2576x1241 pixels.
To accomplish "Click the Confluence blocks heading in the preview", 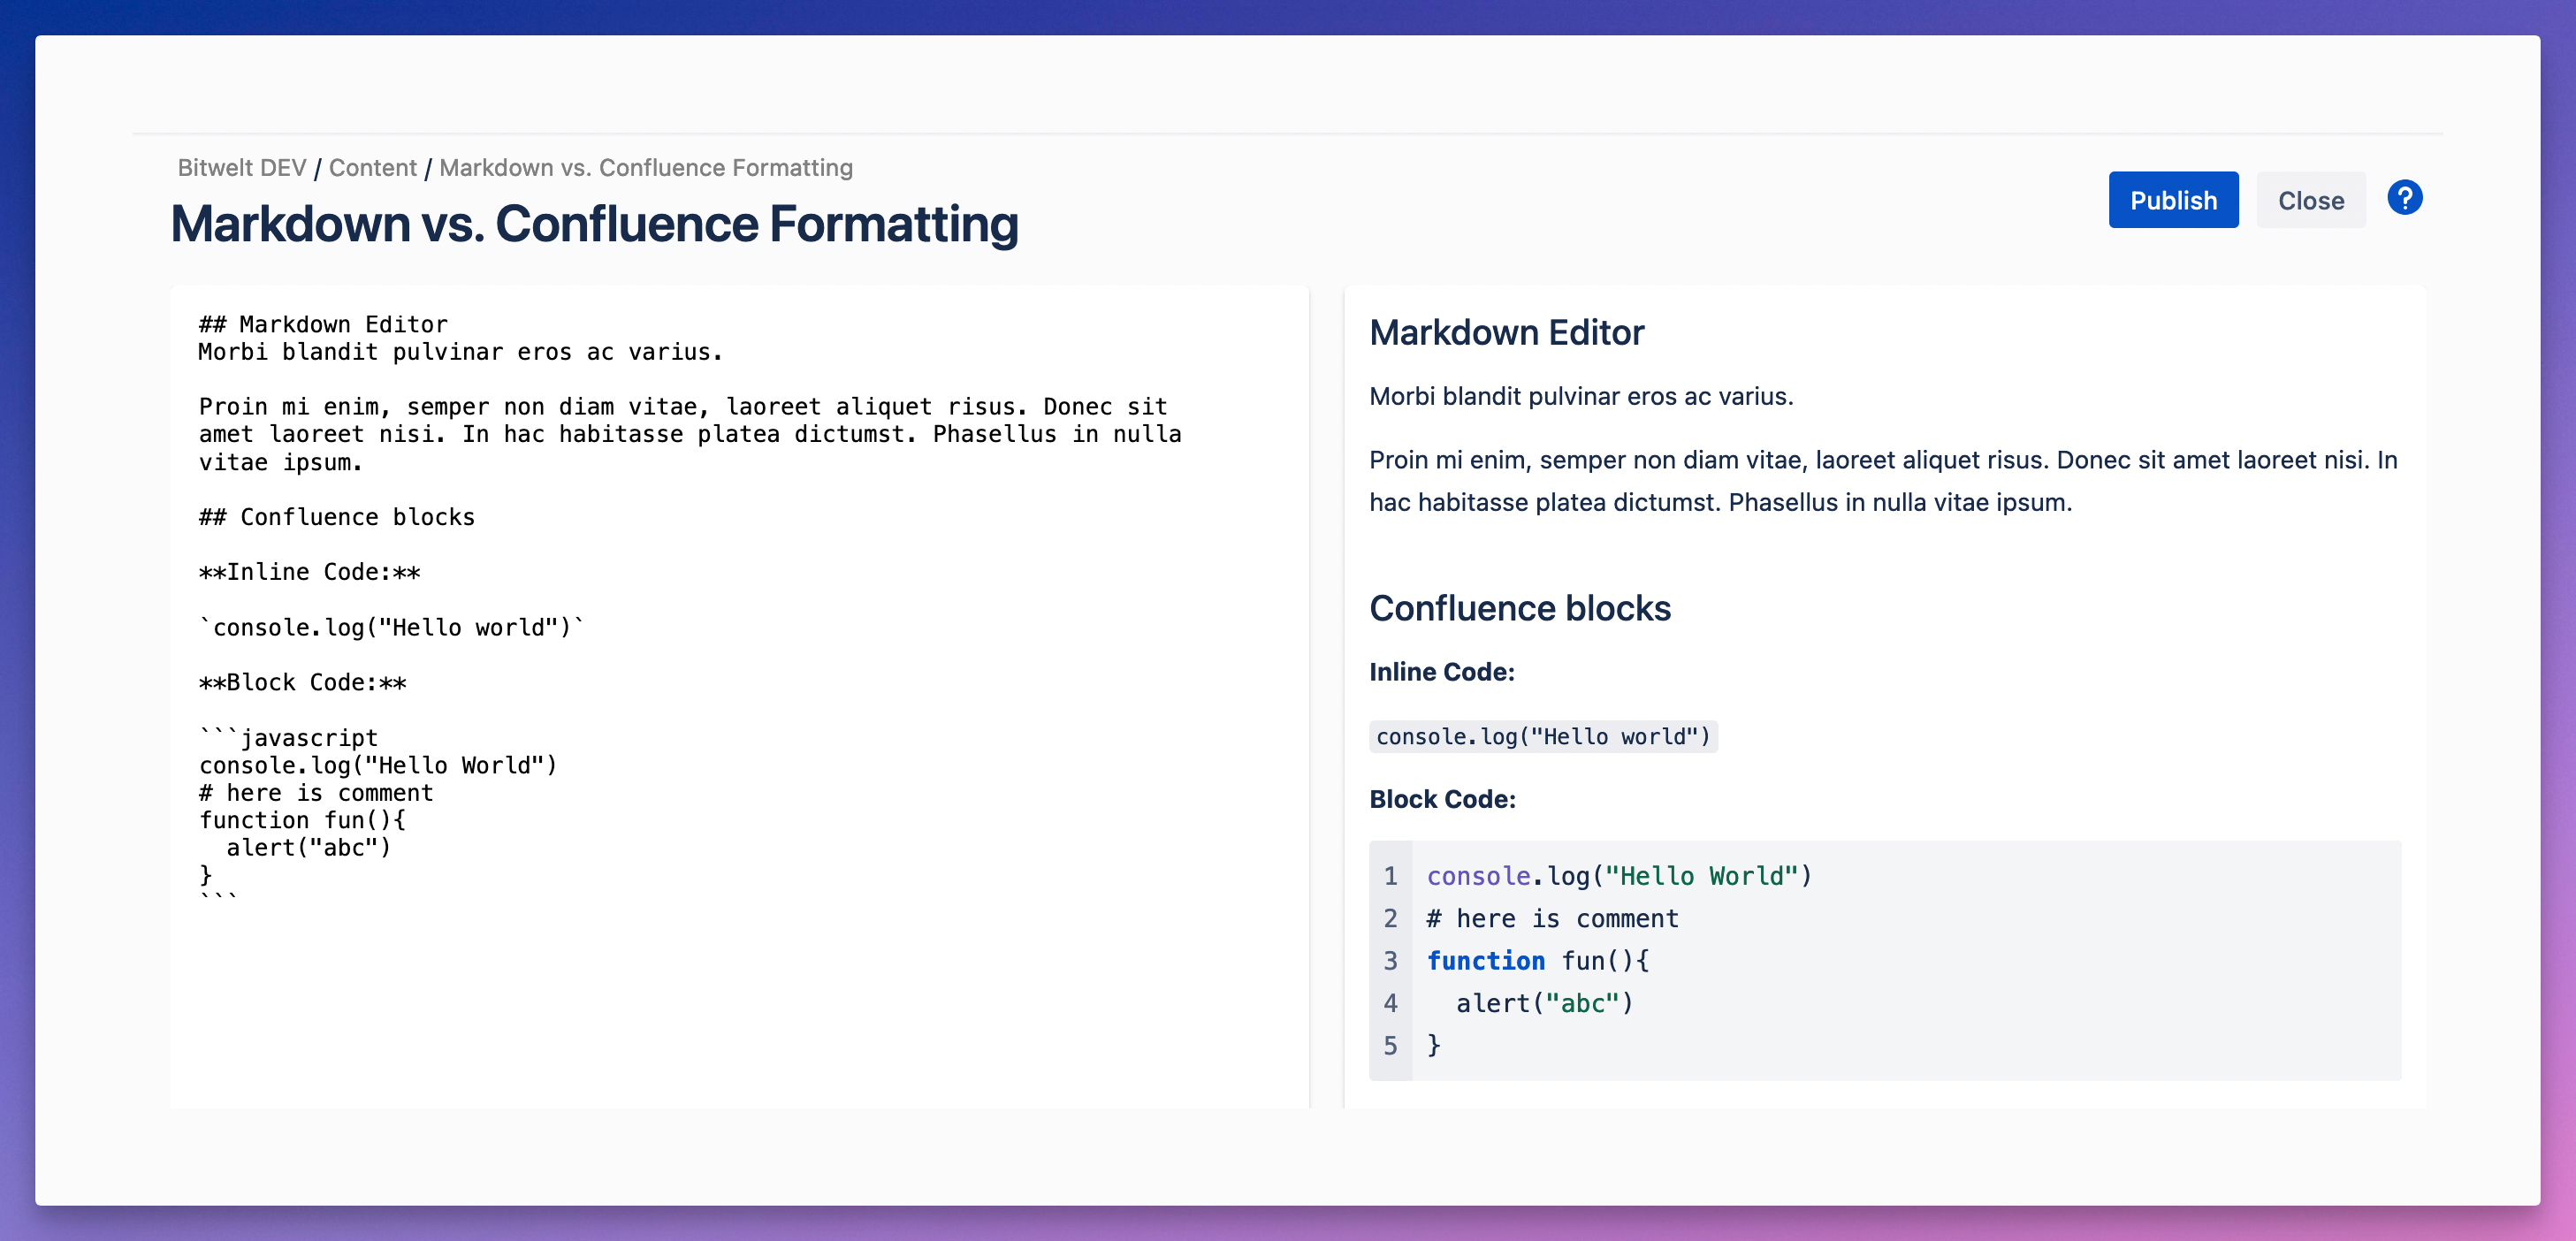I will (x=1520, y=607).
